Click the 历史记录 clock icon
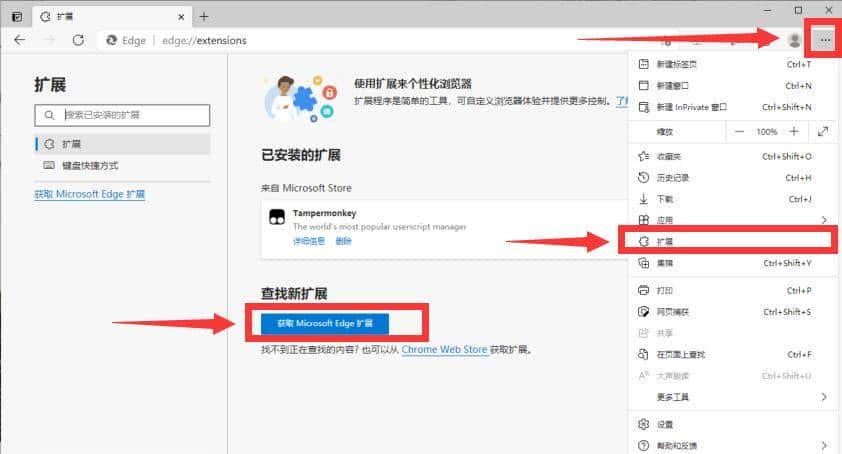 click(643, 178)
